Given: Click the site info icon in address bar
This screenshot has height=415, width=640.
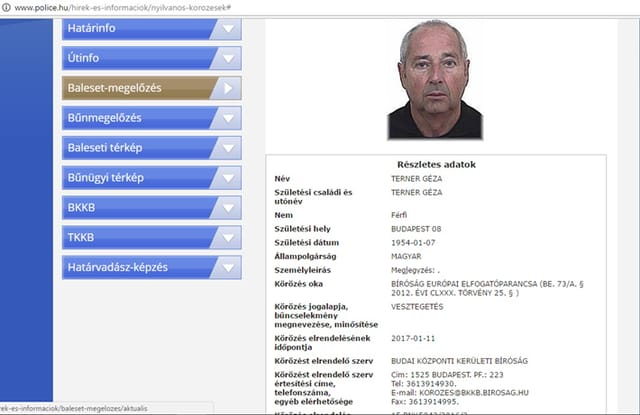Looking at the screenshot, I should 6,7.
